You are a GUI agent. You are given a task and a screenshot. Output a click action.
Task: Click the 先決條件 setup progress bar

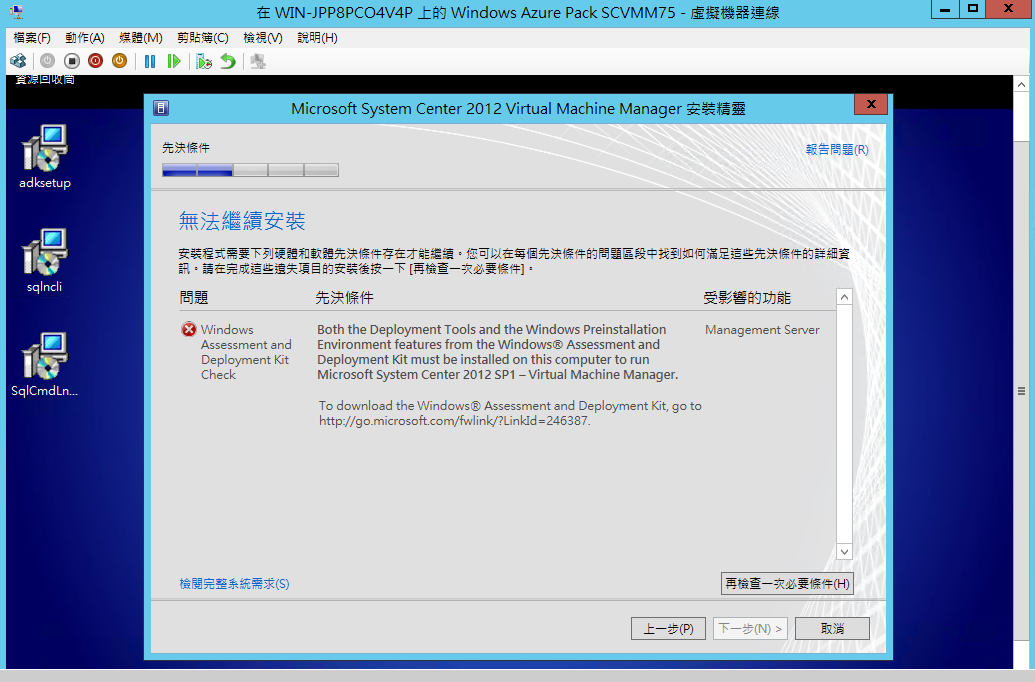coord(250,170)
